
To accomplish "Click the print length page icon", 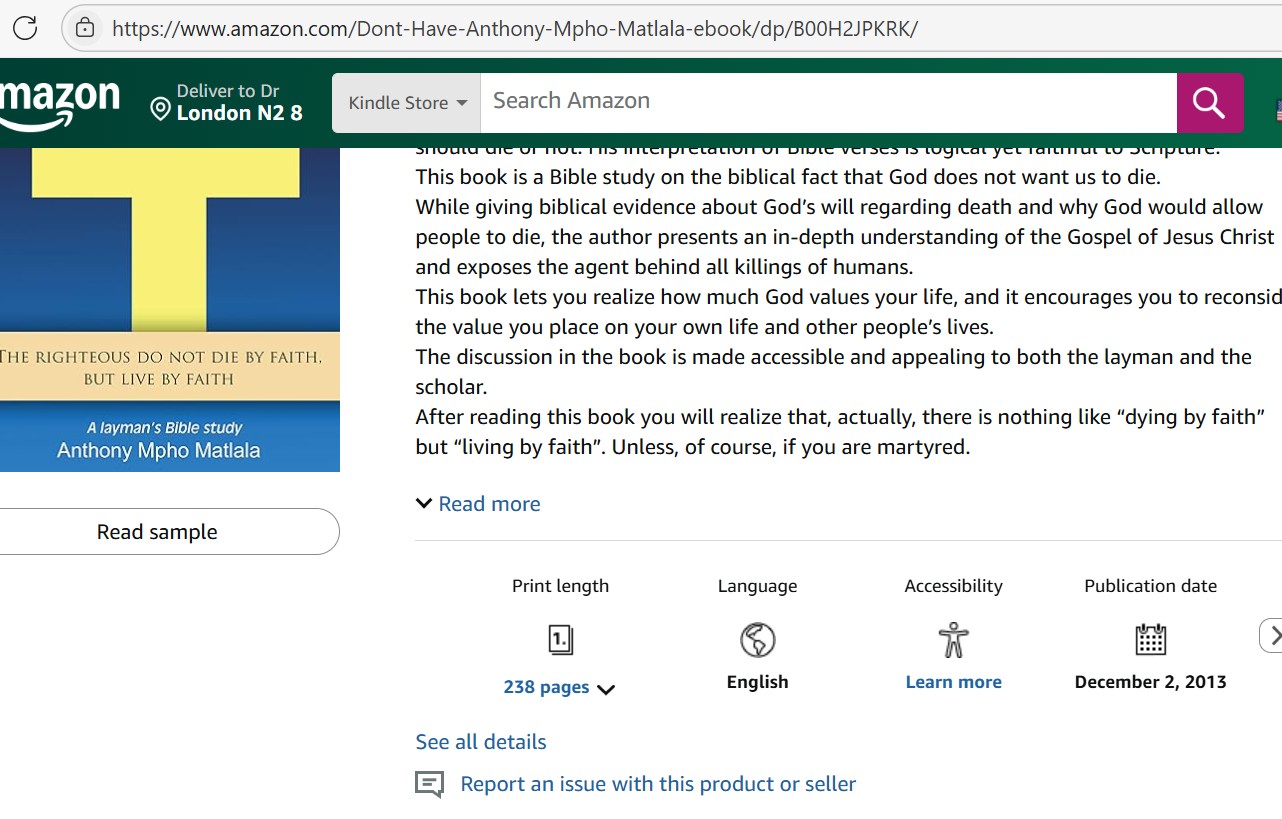I will 561,640.
